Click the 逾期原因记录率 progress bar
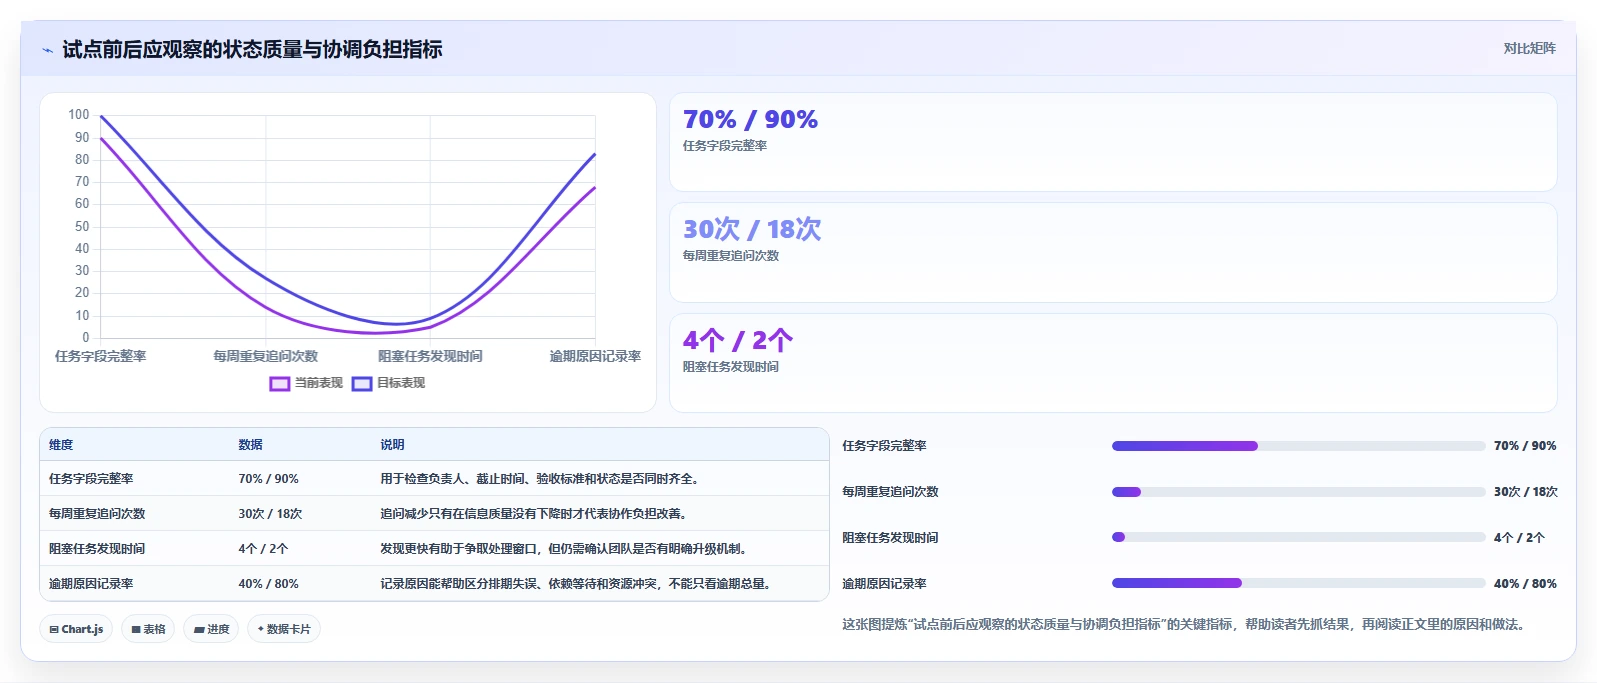This screenshot has width=1597, height=683. pos(1298,583)
